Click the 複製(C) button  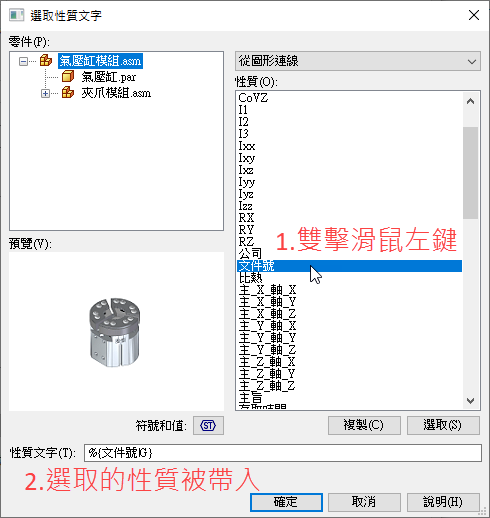364,425
